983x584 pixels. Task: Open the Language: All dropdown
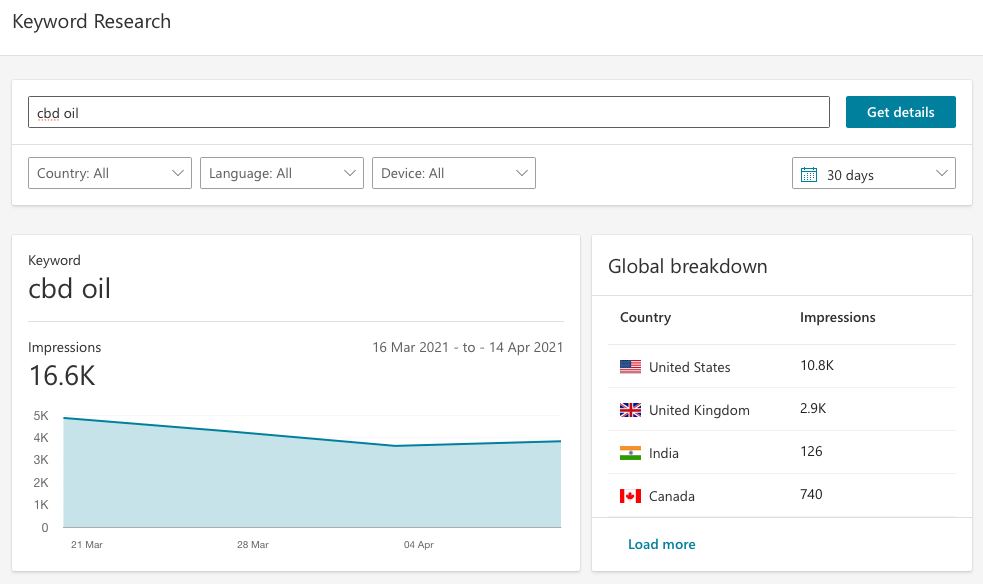pyautogui.click(x=281, y=173)
